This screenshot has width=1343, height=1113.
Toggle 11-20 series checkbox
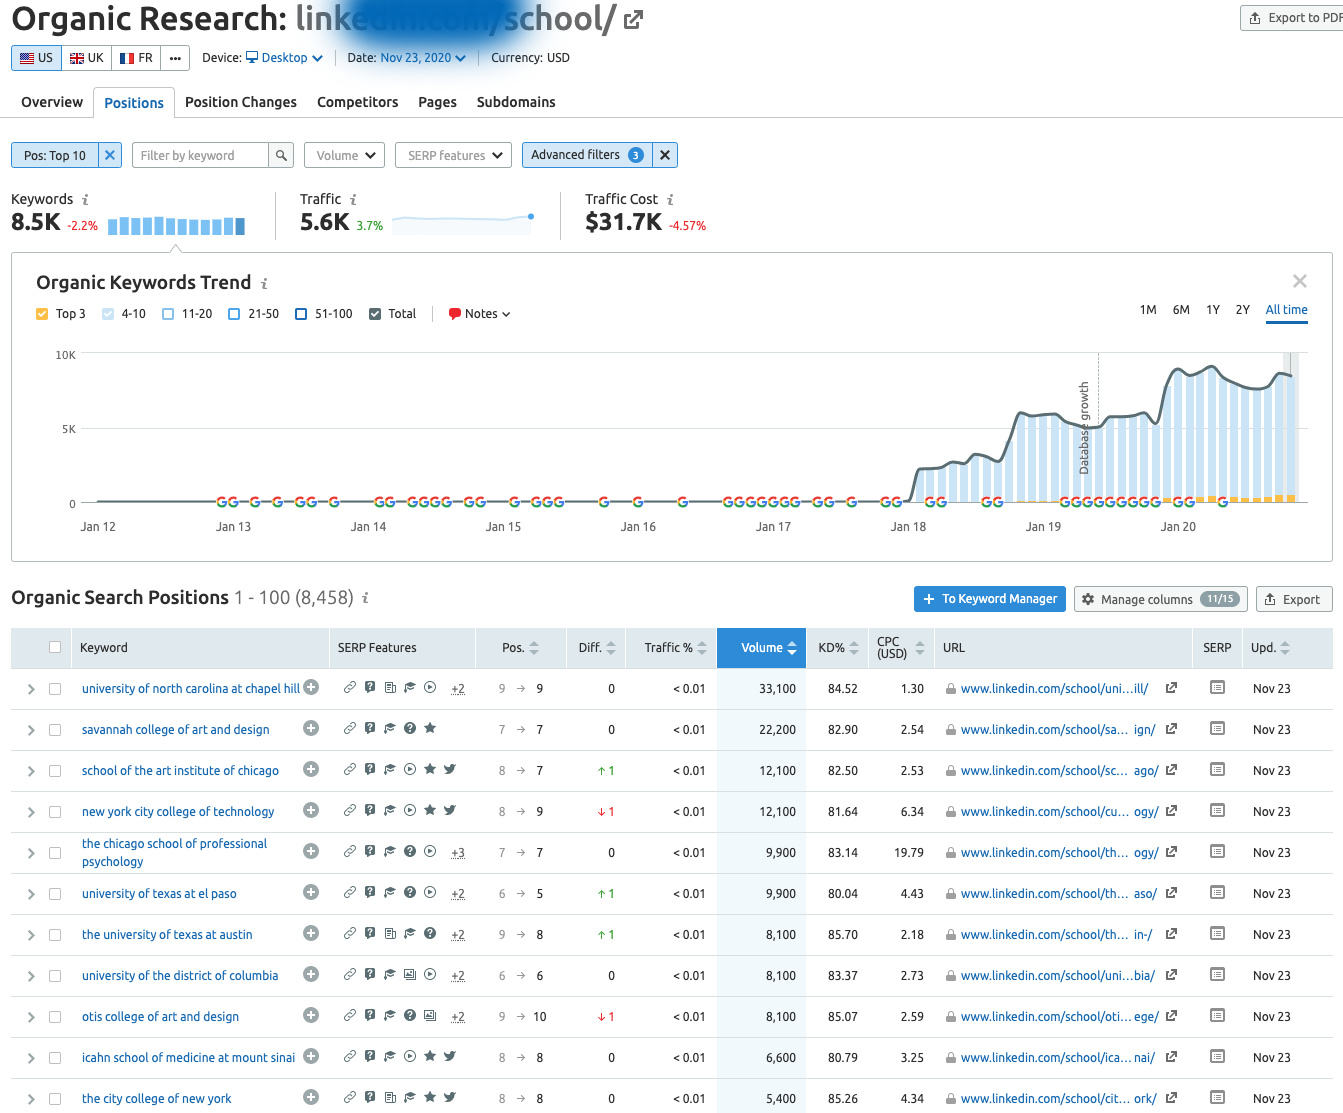pos(168,314)
